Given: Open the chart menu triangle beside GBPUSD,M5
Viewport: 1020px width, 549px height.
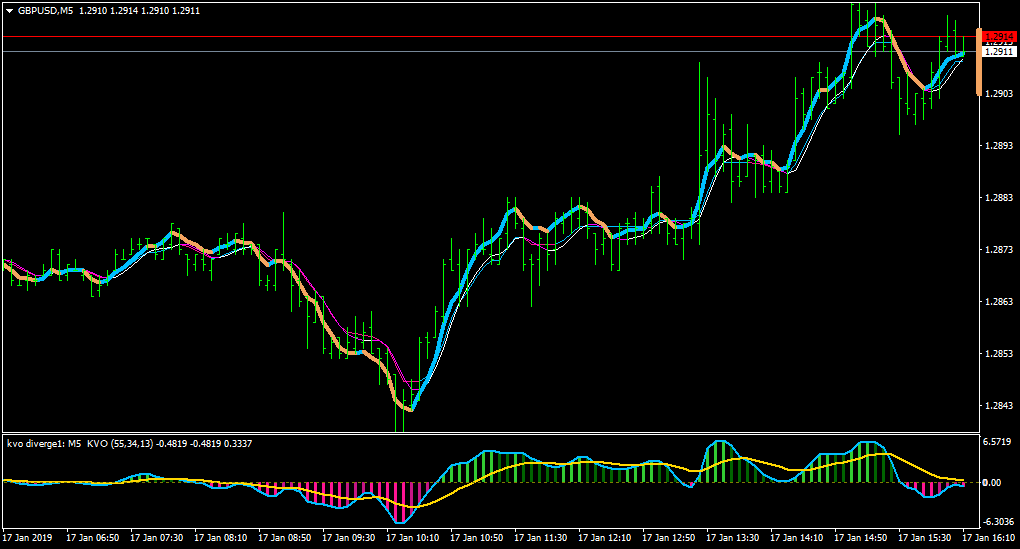Looking at the screenshot, I should point(10,11).
